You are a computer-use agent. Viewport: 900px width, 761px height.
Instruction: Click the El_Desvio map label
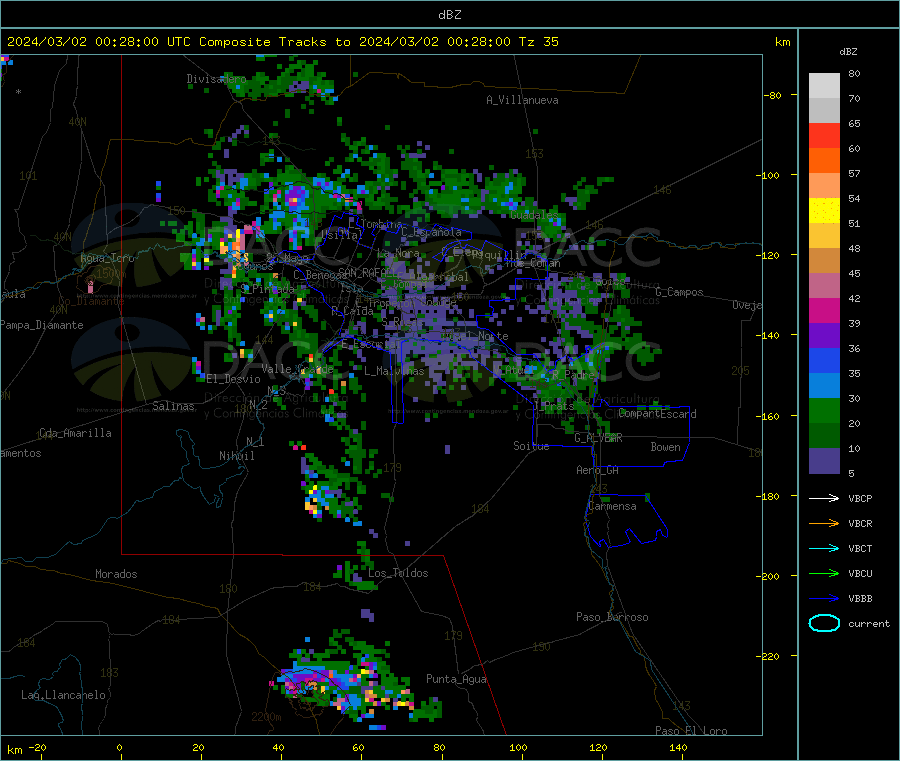point(234,379)
